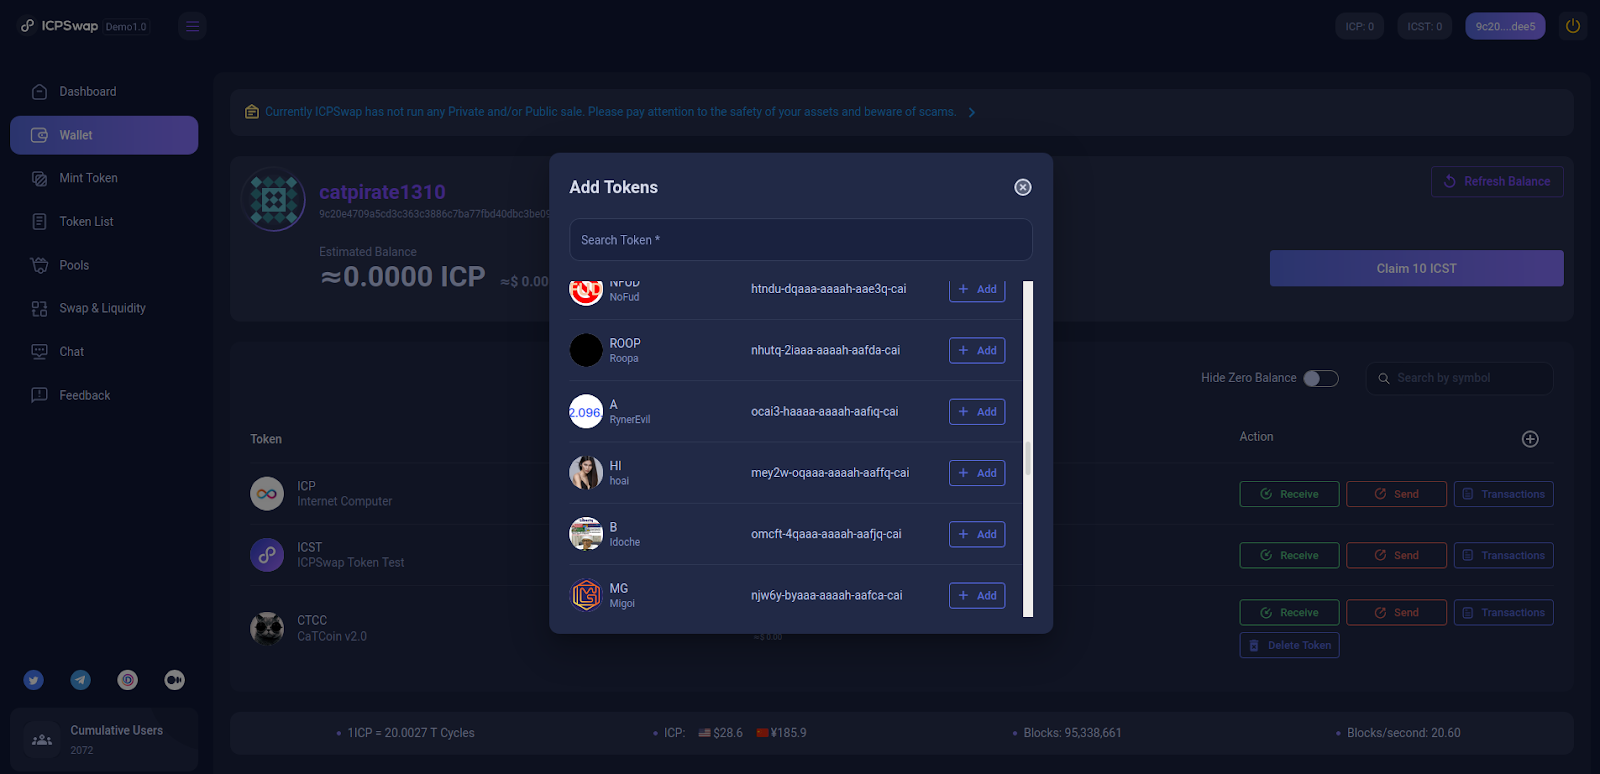The height and width of the screenshot is (774, 1600).
Task: Click the Telegram social icon
Action: point(81,680)
